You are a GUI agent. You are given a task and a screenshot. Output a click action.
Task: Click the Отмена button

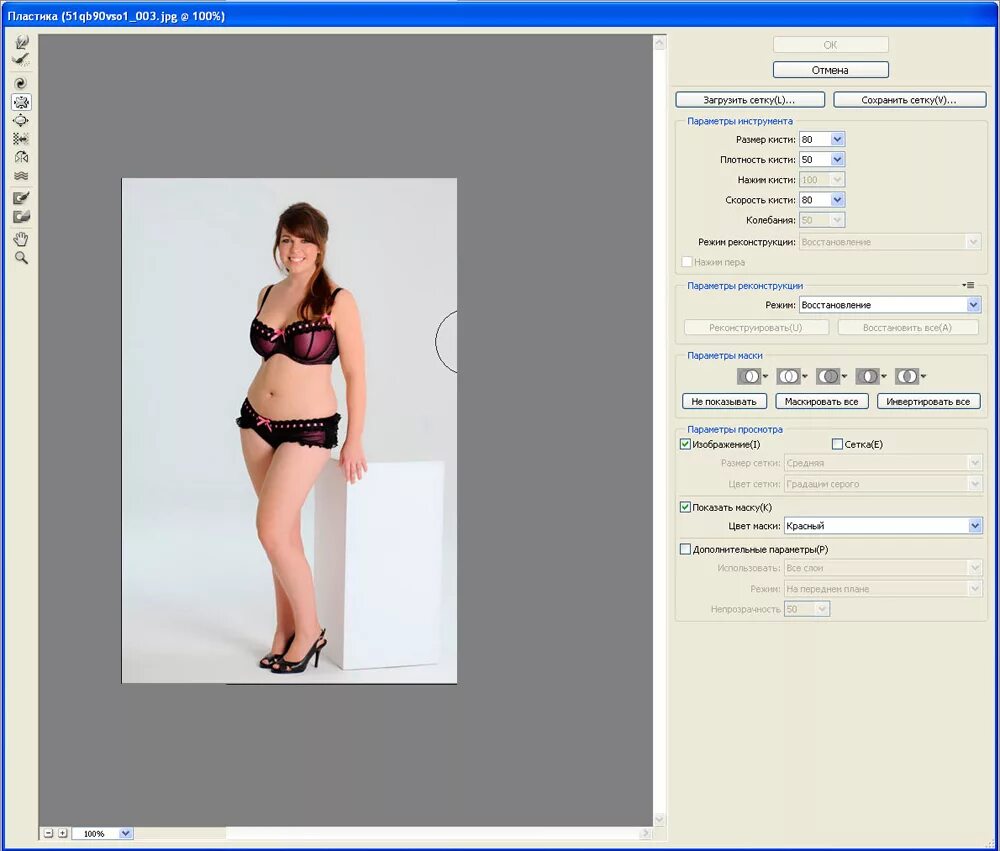coord(830,70)
